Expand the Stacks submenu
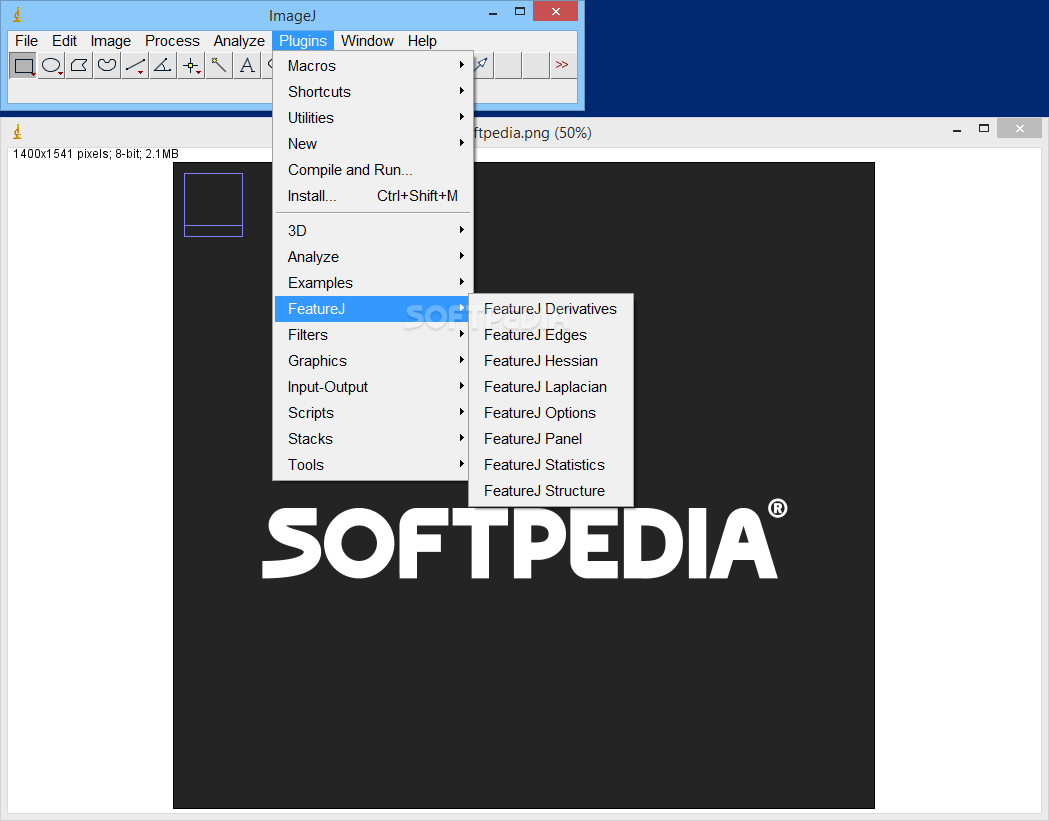Viewport: 1049px width, 821px height. [373, 440]
